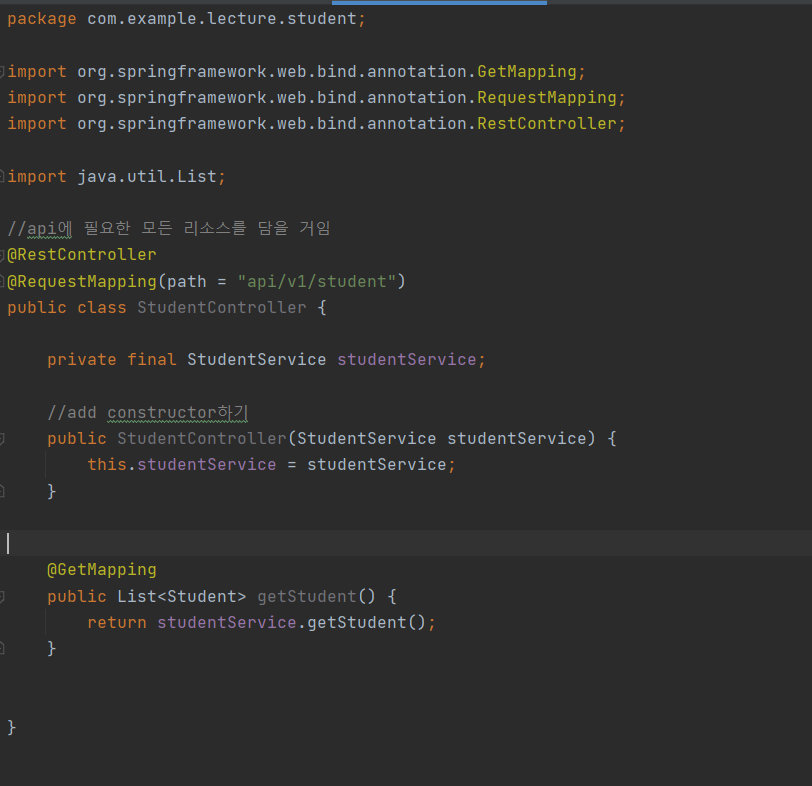Collapse the import block fold marker at GetMapping import
This screenshot has width=812, height=786.
[x=2, y=71]
